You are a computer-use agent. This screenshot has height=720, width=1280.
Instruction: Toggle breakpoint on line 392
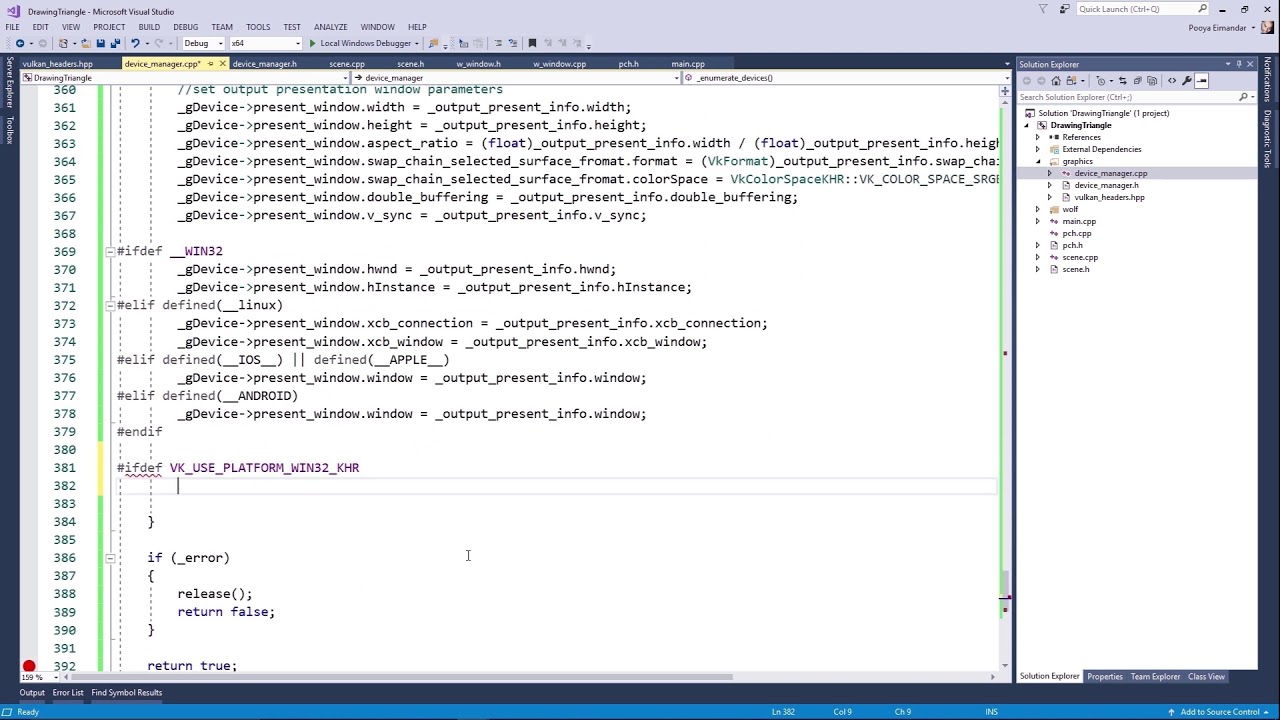[29, 666]
